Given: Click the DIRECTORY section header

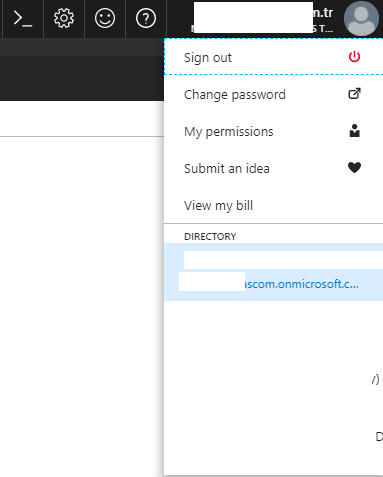Looking at the screenshot, I should point(210,236).
